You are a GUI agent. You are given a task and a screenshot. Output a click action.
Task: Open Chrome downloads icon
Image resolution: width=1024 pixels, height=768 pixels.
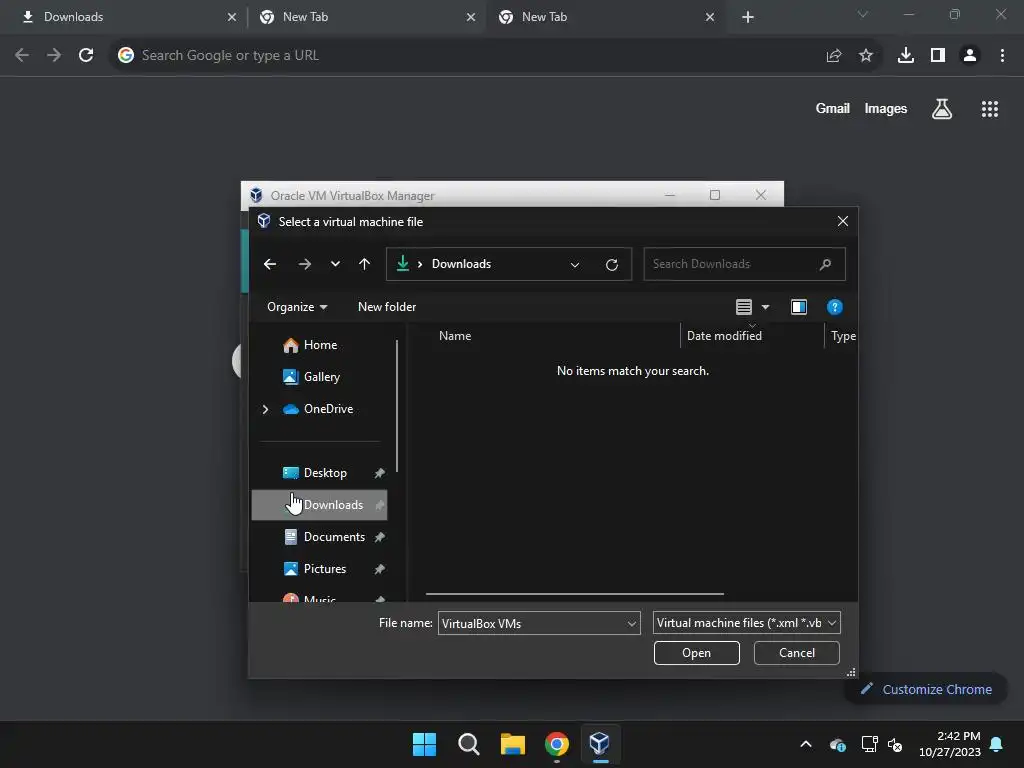[x=906, y=56]
